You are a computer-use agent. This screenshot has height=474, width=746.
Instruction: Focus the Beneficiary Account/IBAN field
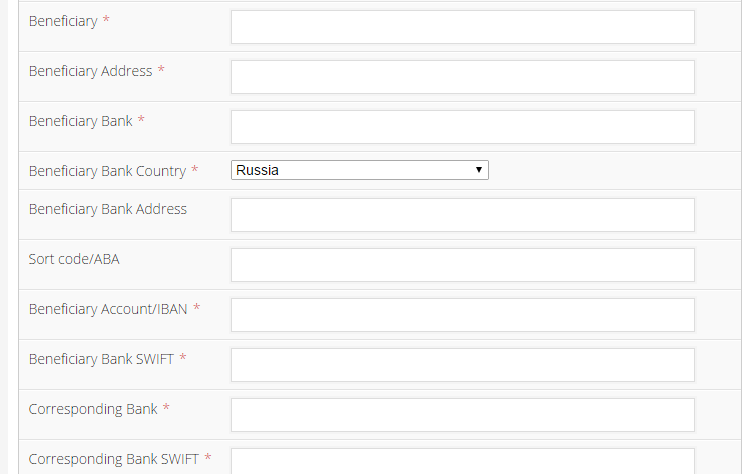tap(462, 315)
